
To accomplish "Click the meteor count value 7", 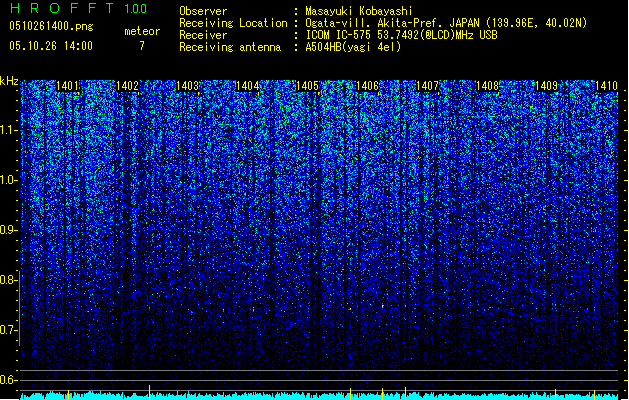I will (x=142, y=46).
